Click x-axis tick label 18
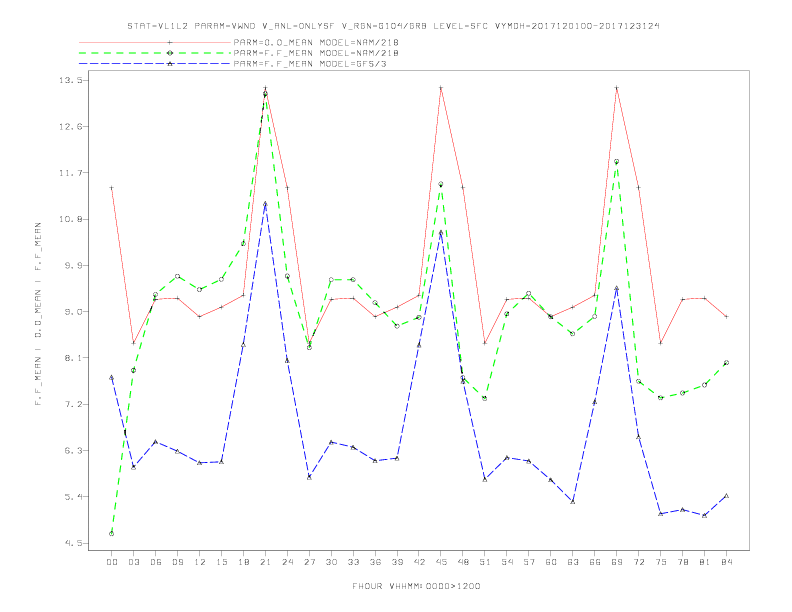Image resolution: width=792 pixels, height=612 pixels. coord(243,562)
